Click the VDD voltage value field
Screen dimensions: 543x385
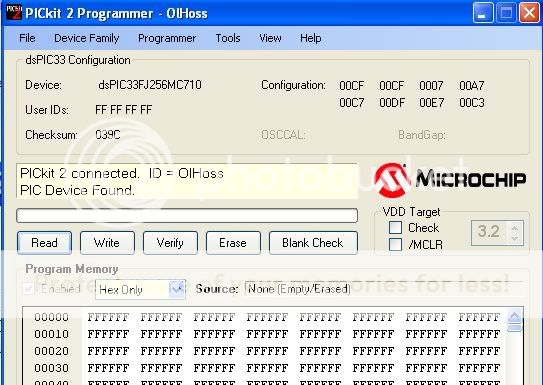pos(490,232)
